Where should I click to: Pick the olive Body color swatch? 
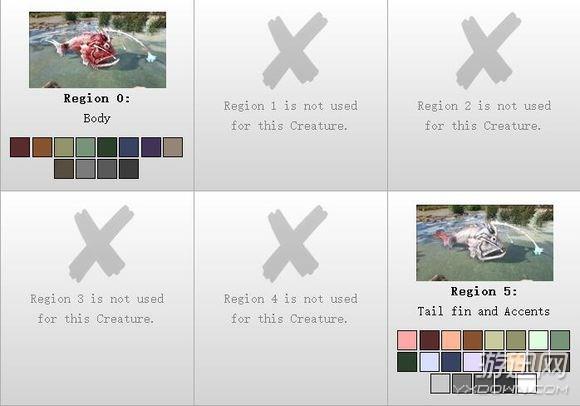click(64, 147)
